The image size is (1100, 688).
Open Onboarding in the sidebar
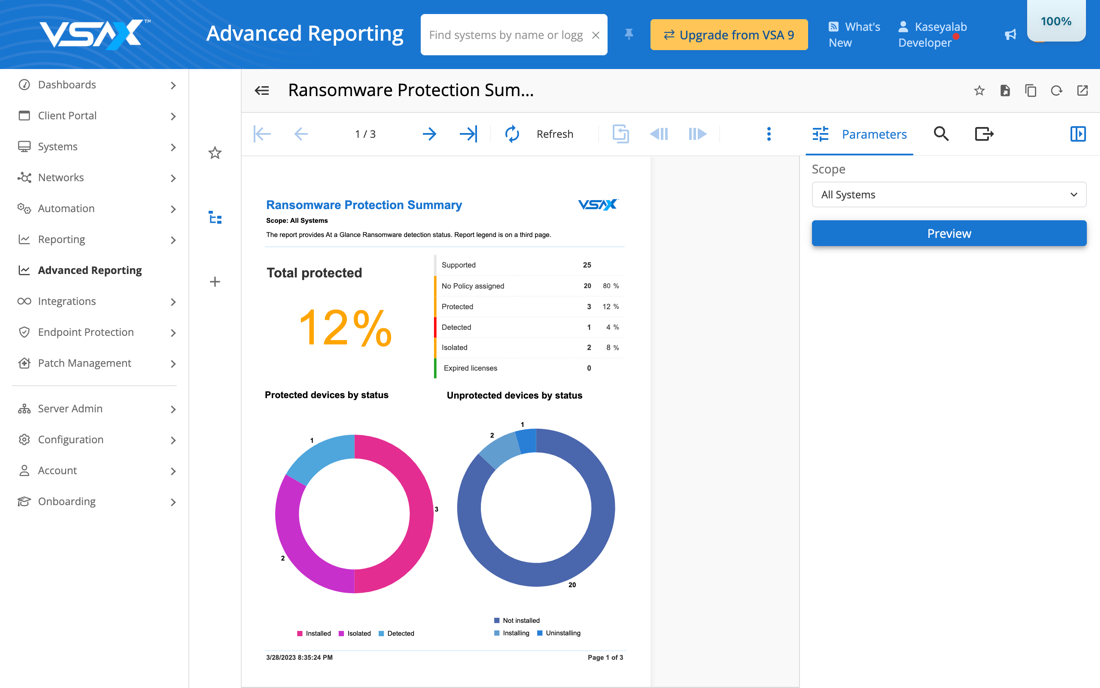tap(97, 501)
